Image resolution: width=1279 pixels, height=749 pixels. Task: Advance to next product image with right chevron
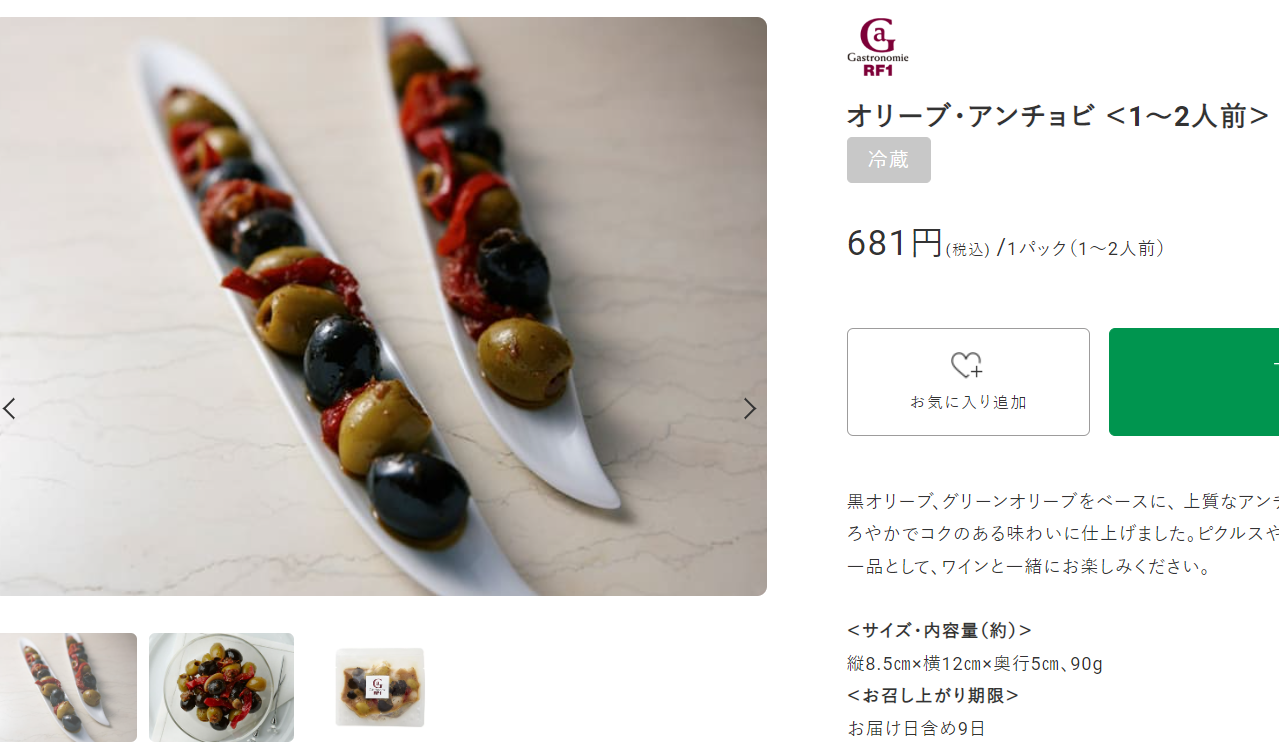[749, 408]
